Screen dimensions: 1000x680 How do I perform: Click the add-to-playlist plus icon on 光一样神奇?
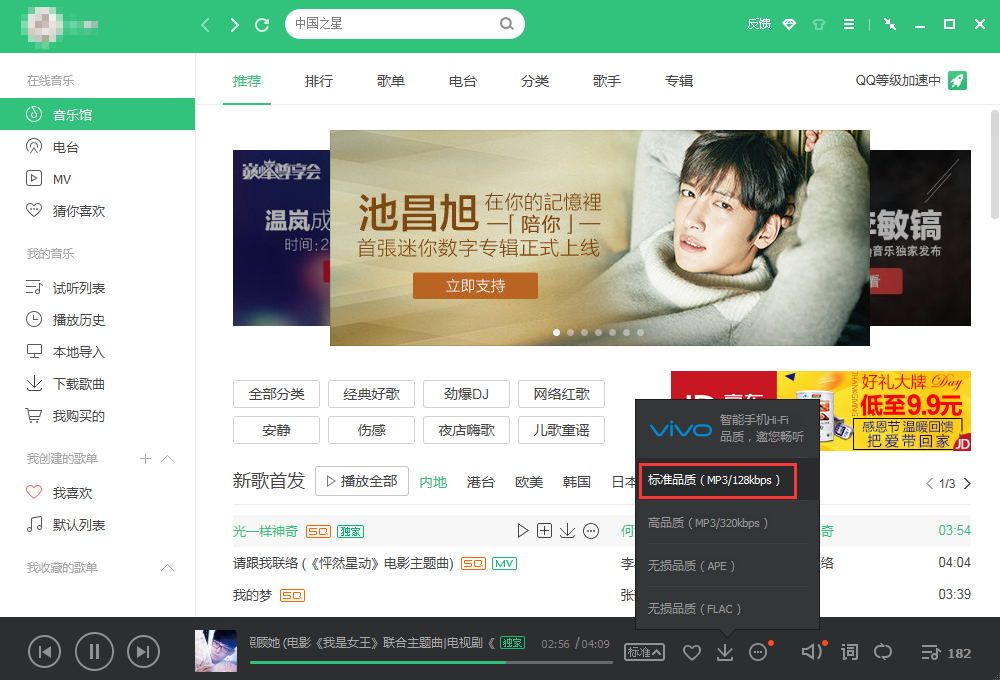(544, 531)
